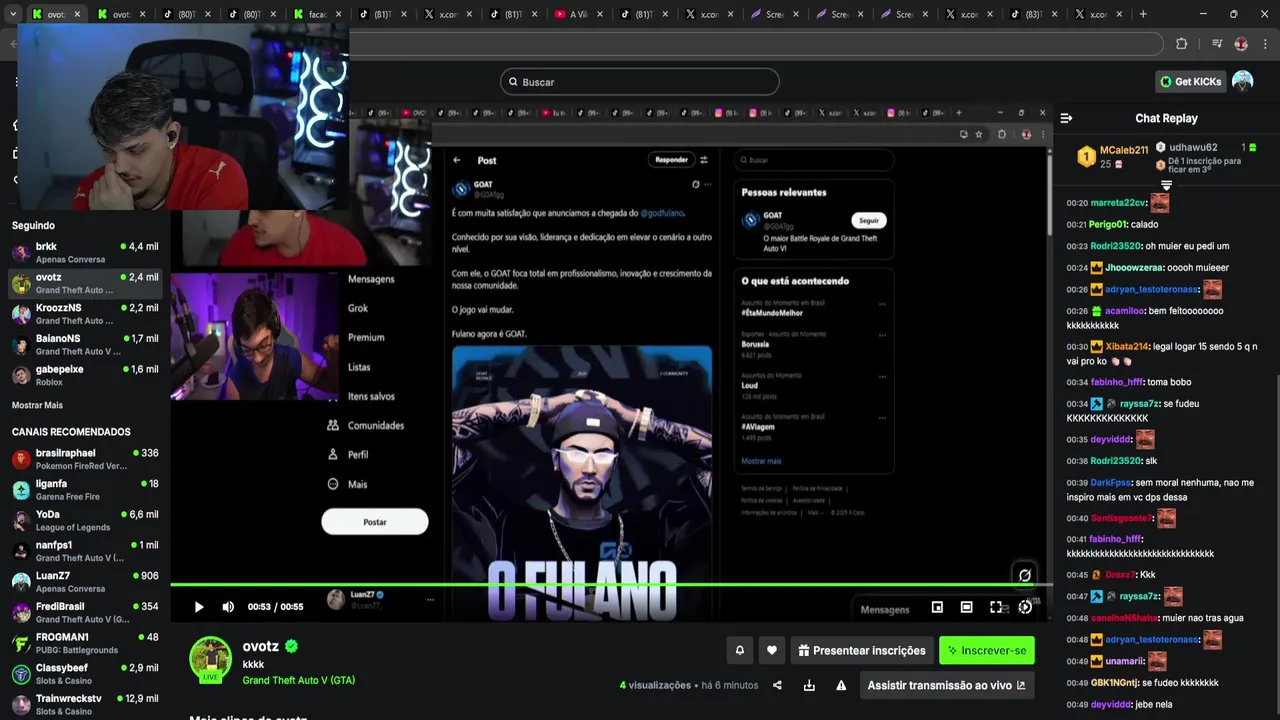Open FrediBrasil recommended channel
Screen dimensions: 1280x720
click(85, 612)
